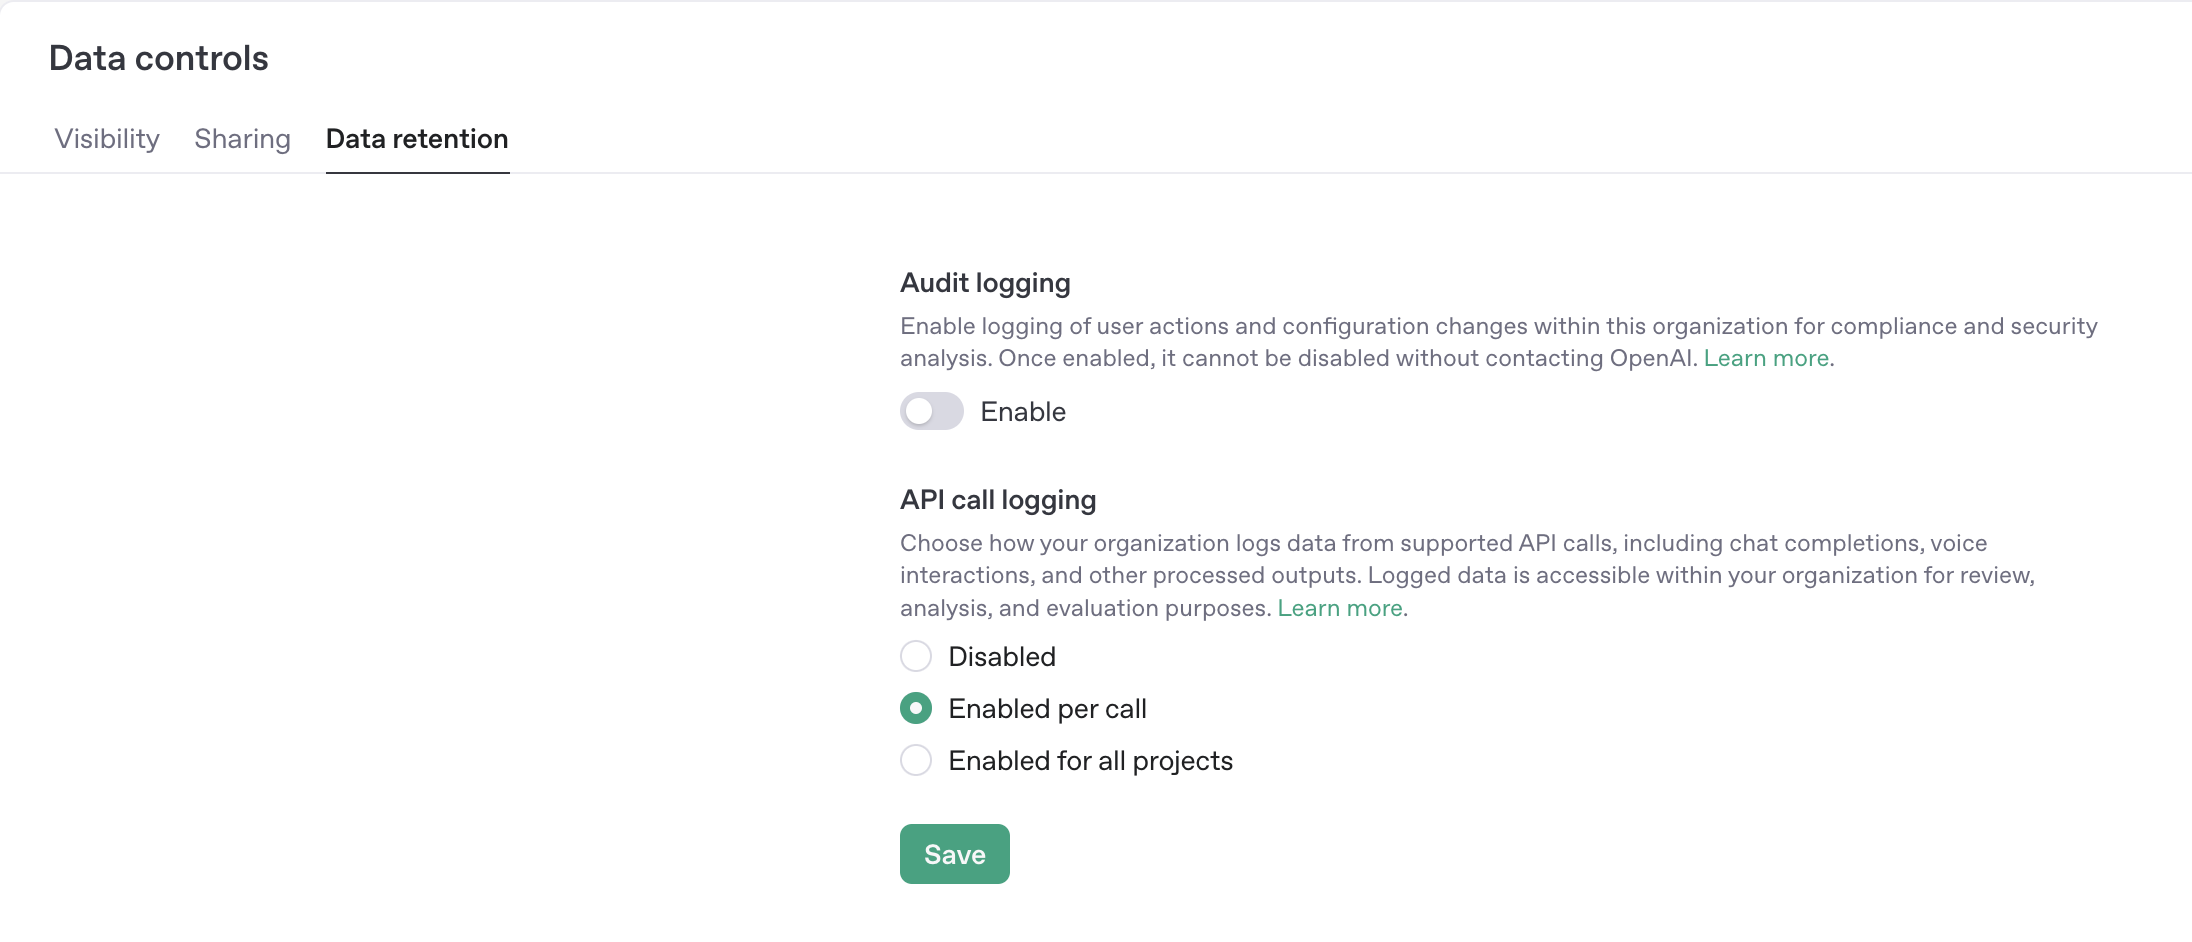Switch to the Visibility tab

(107, 139)
